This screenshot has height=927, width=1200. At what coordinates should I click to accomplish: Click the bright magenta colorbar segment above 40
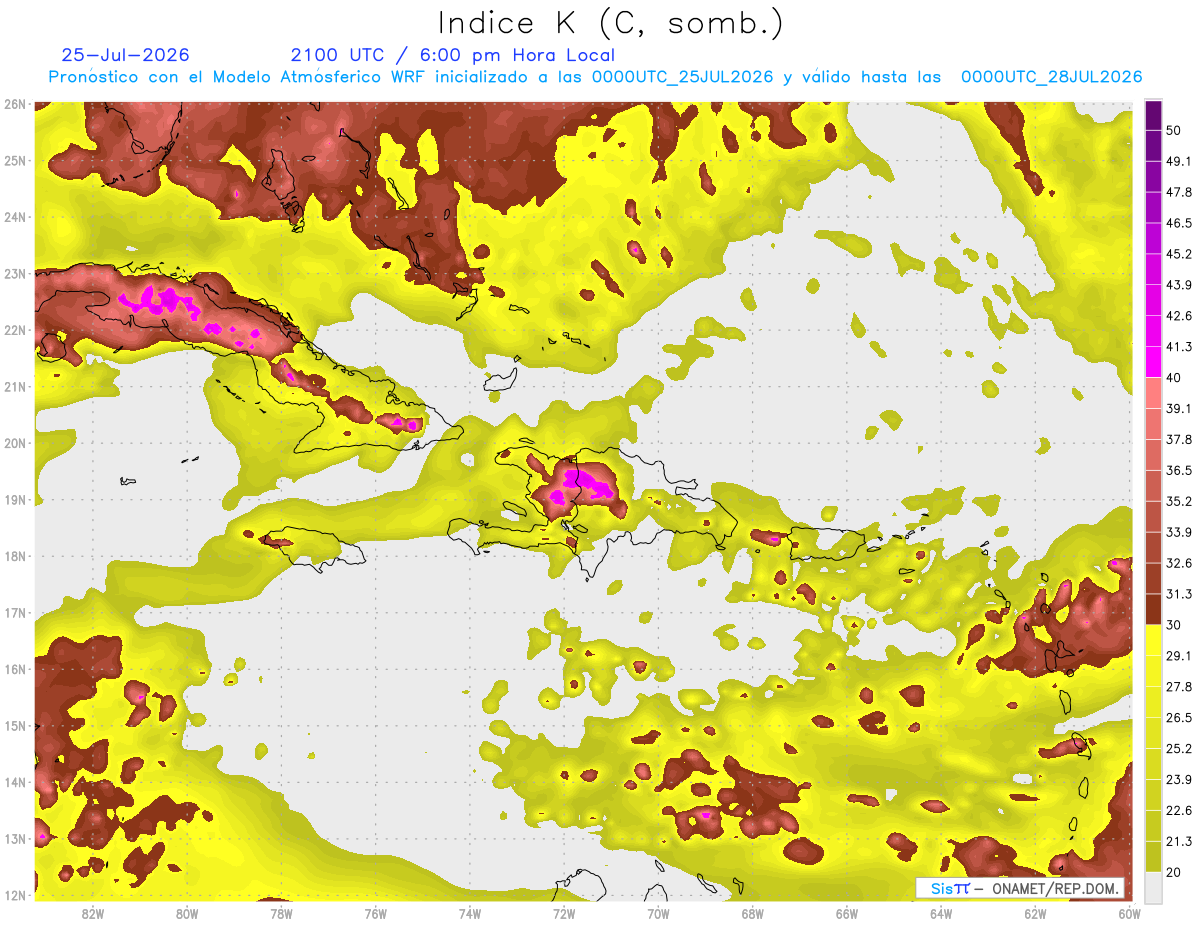pos(1153,361)
